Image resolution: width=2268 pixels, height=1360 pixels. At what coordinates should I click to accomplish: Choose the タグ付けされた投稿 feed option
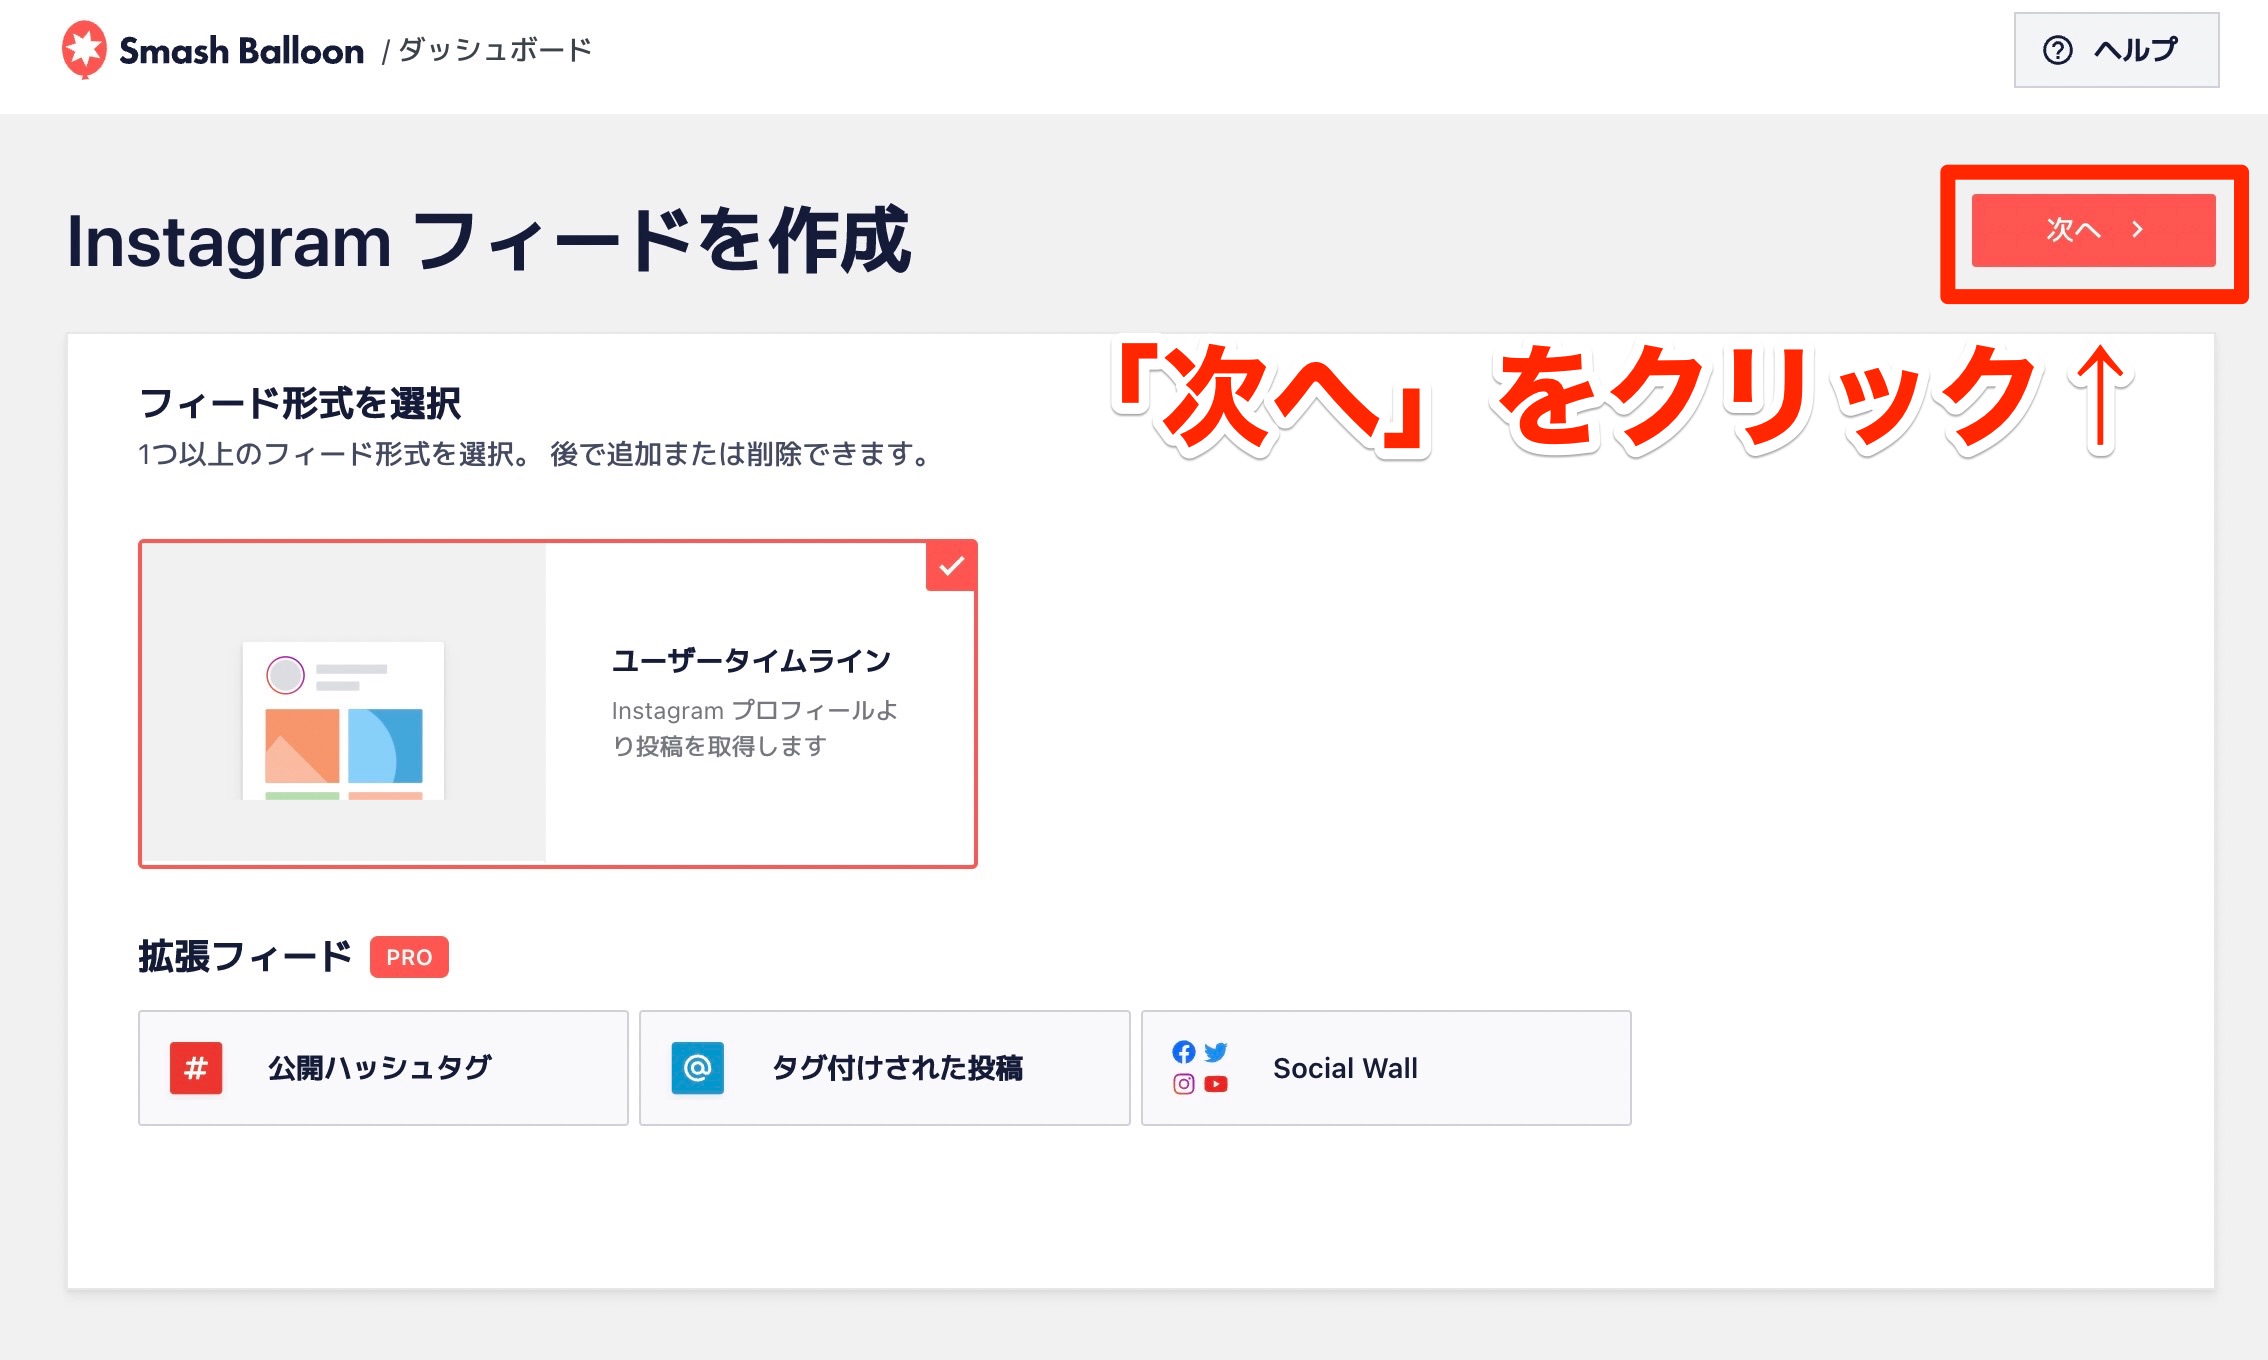[x=885, y=1068]
